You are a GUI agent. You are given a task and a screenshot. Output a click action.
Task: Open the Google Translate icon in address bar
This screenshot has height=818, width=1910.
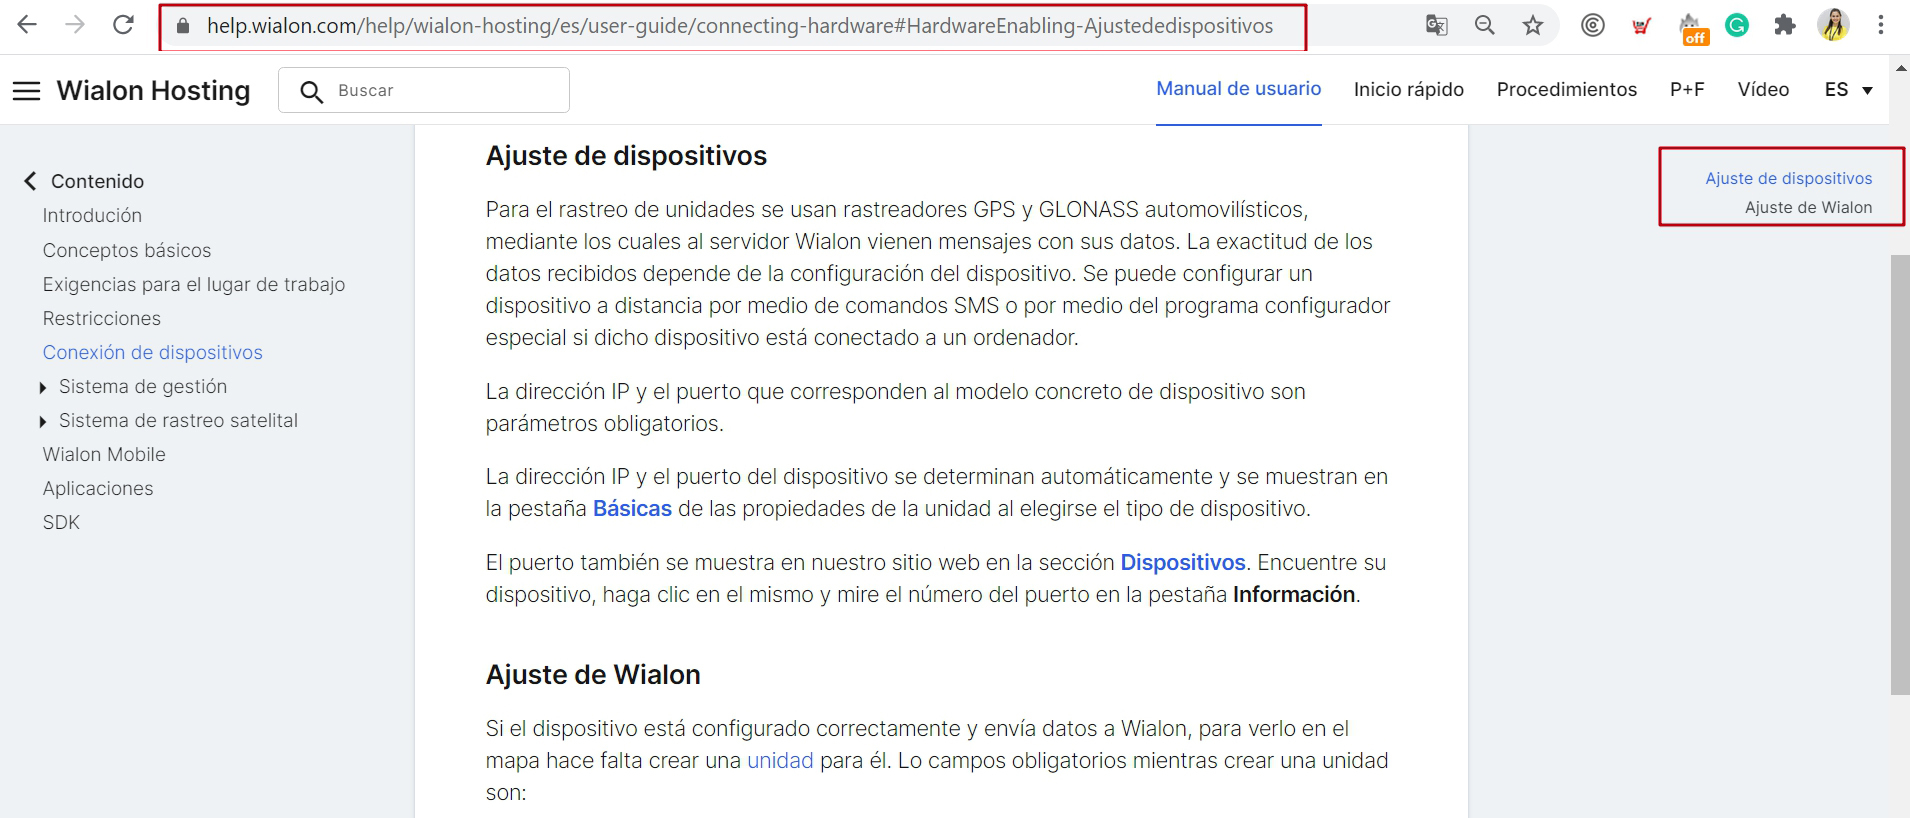click(1436, 26)
